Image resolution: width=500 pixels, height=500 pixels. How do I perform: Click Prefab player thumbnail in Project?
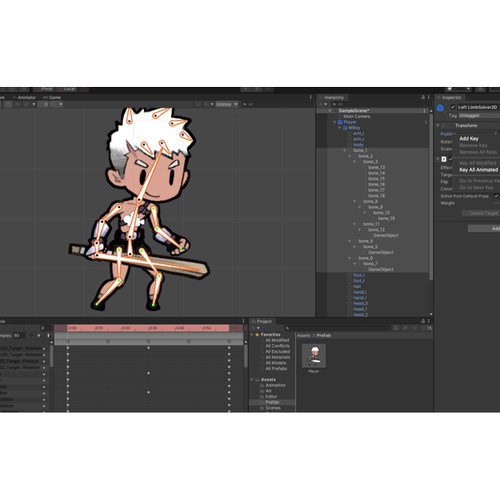[314, 356]
